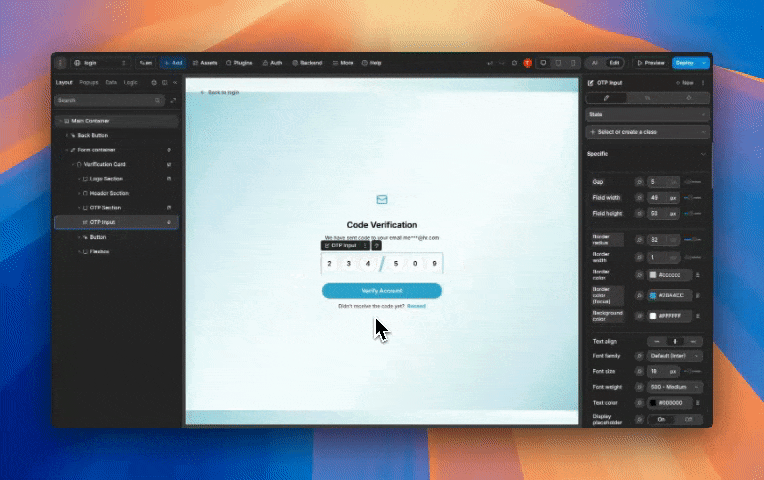Open the login page selector dropdown
764x480 pixels.
(100, 63)
